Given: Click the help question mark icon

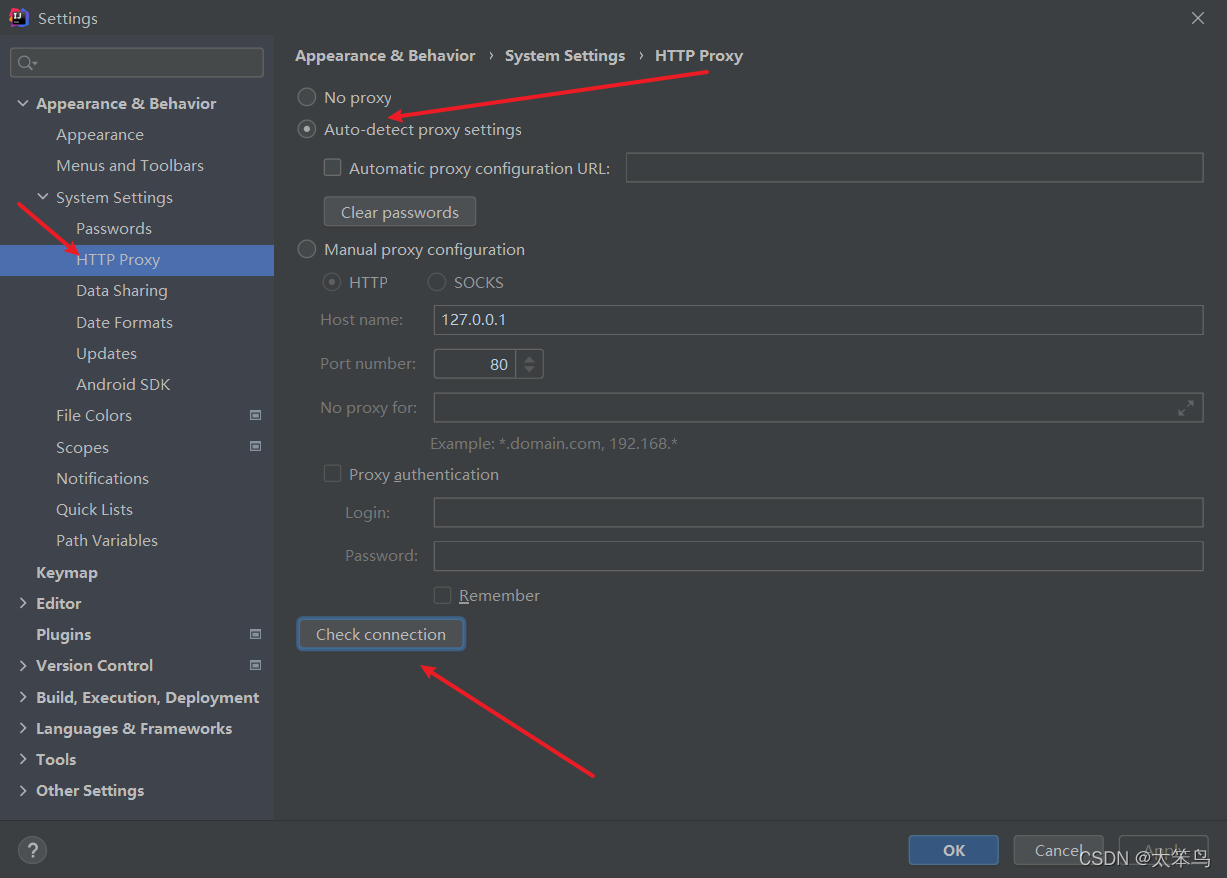Looking at the screenshot, I should [32, 850].
